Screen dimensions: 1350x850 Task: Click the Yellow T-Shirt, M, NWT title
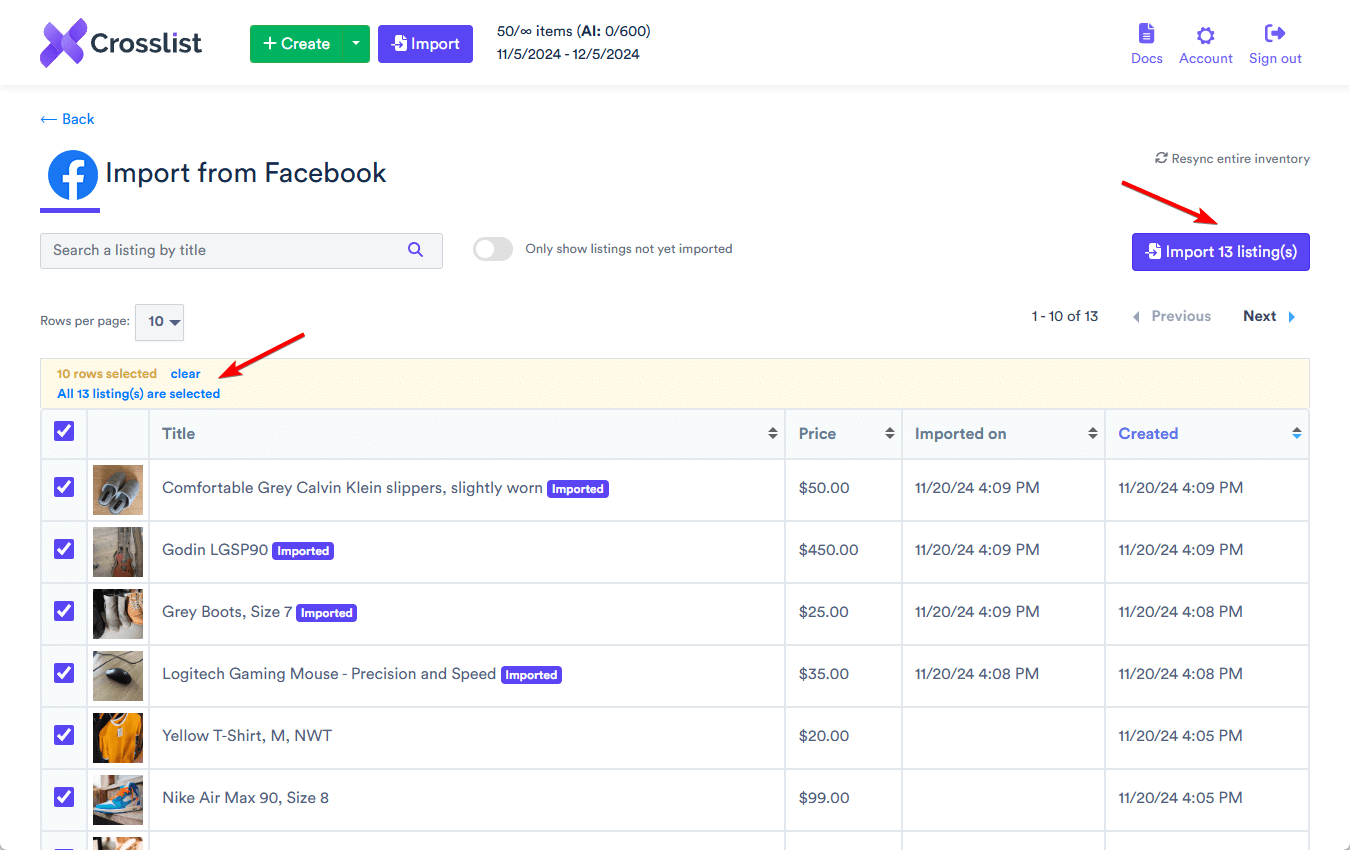[x=247, y=736]
